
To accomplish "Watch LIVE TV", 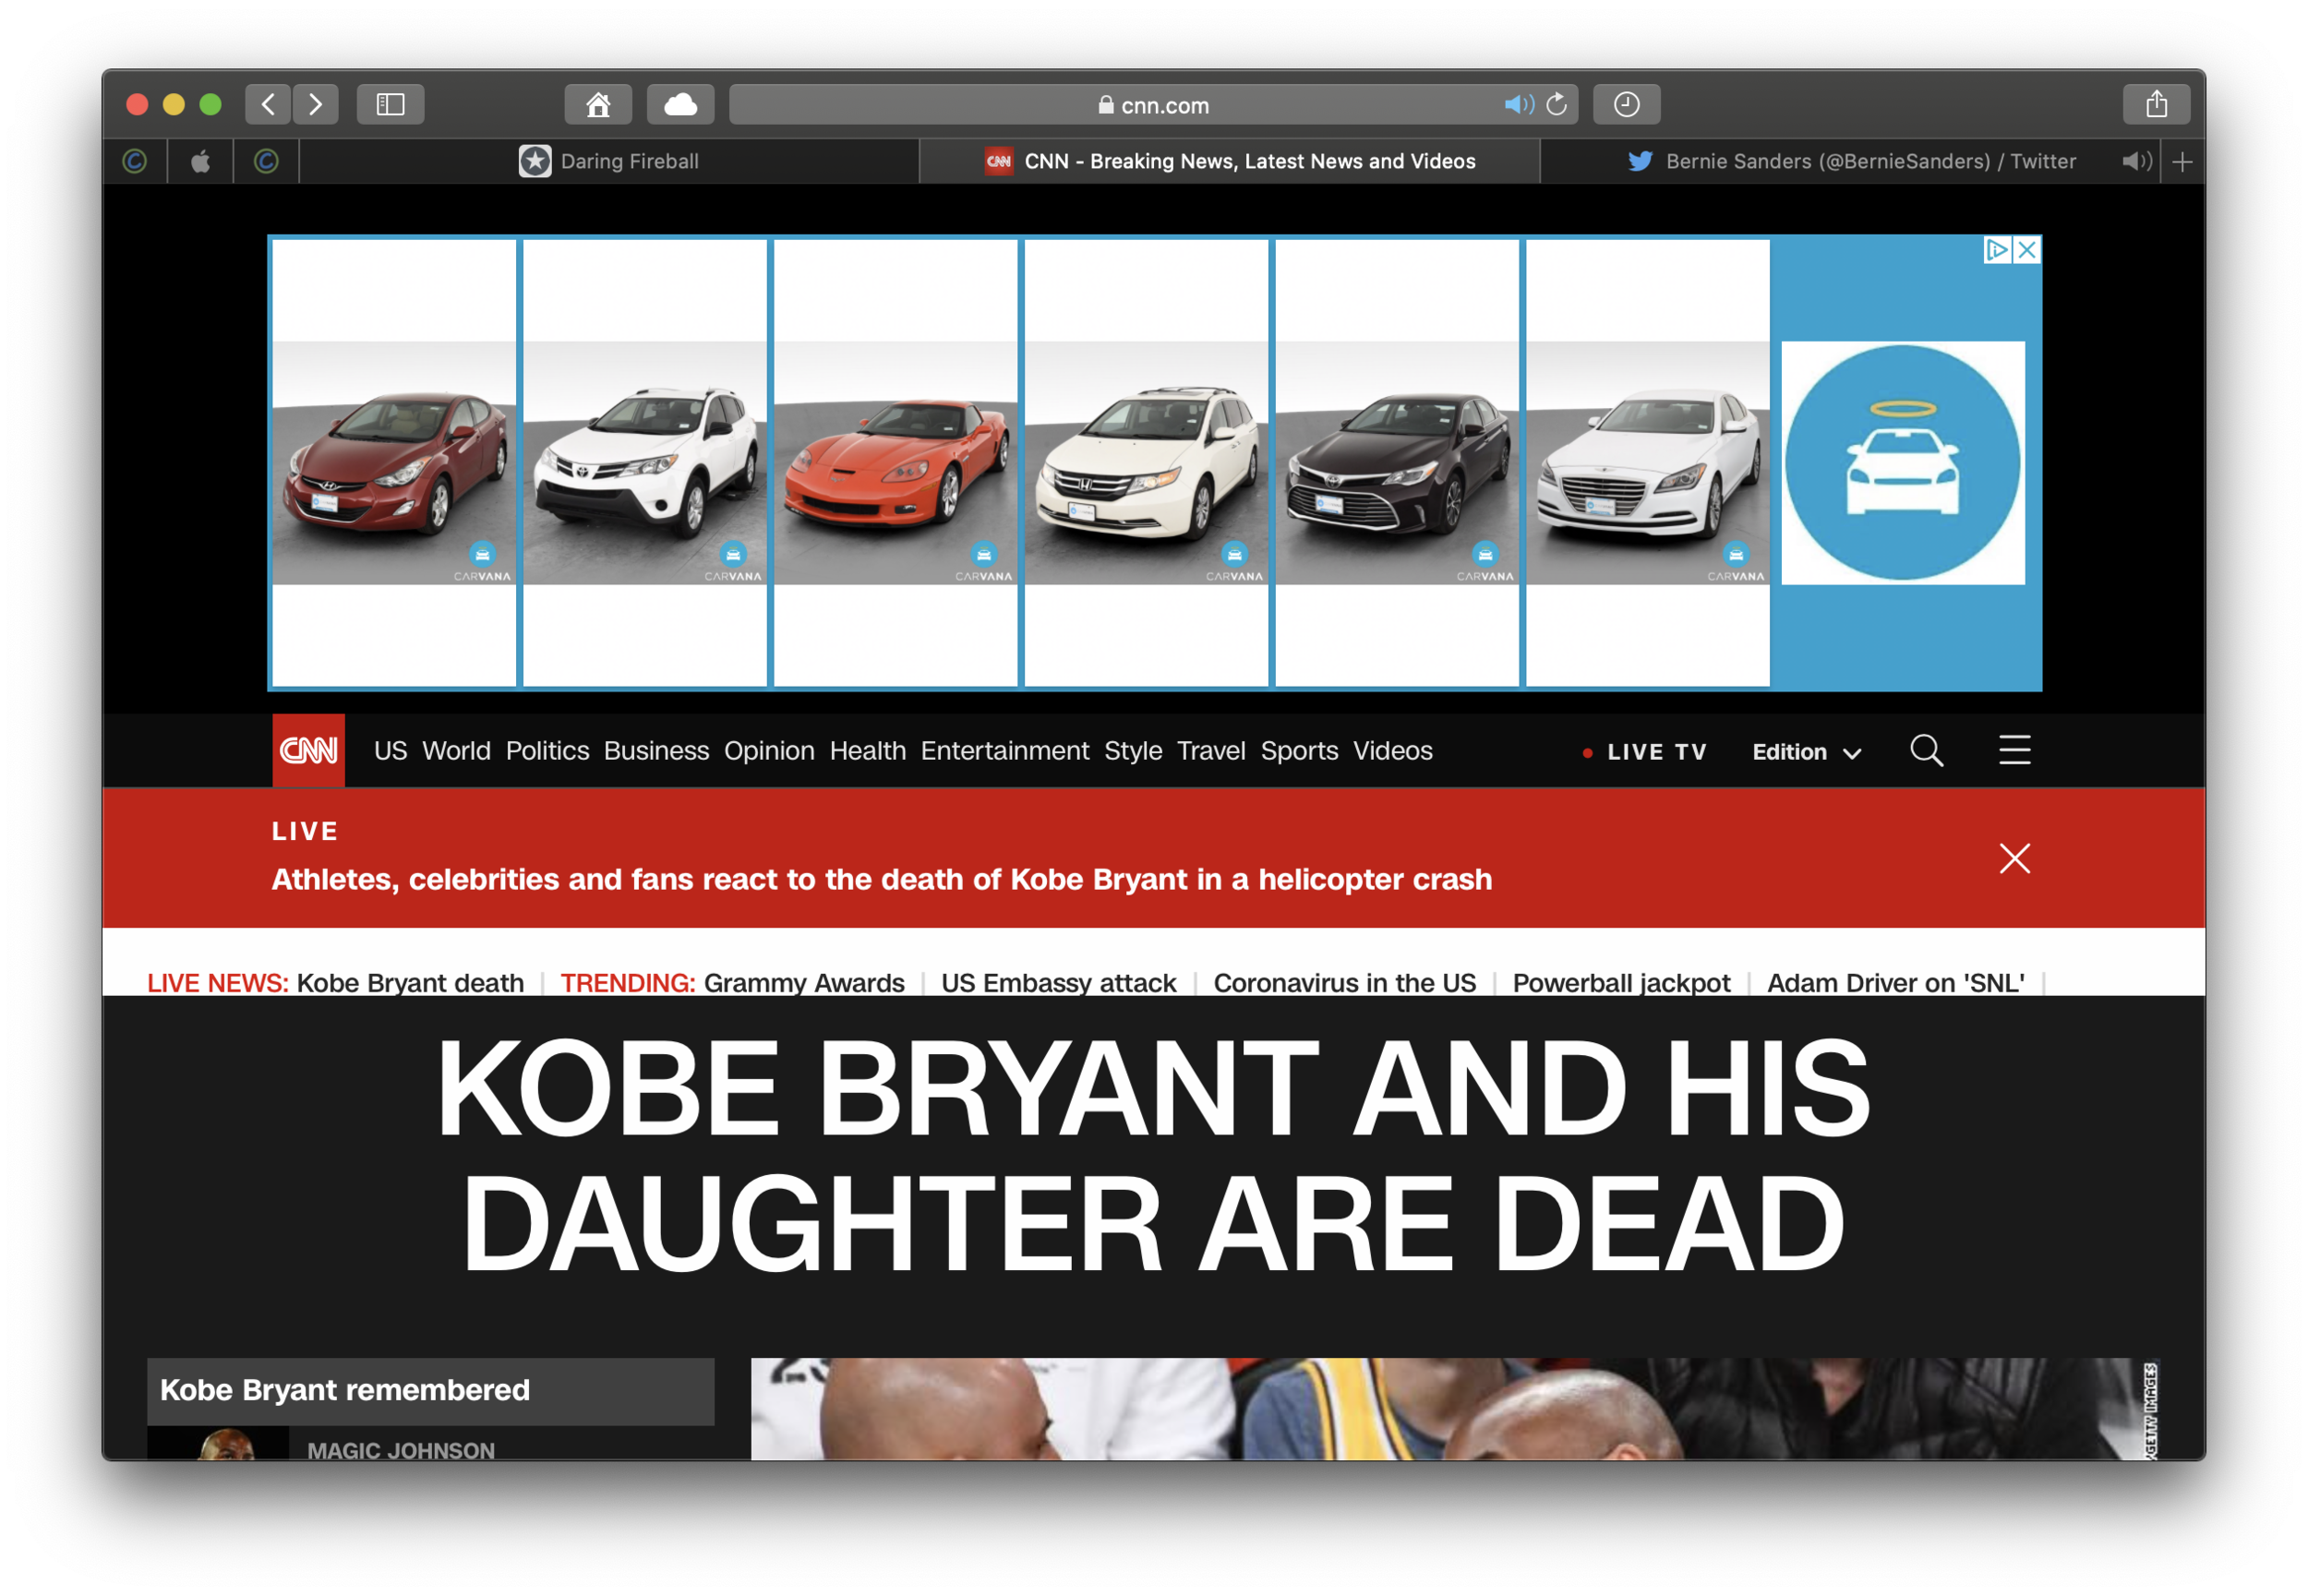I will click(x=1645, y=752).
